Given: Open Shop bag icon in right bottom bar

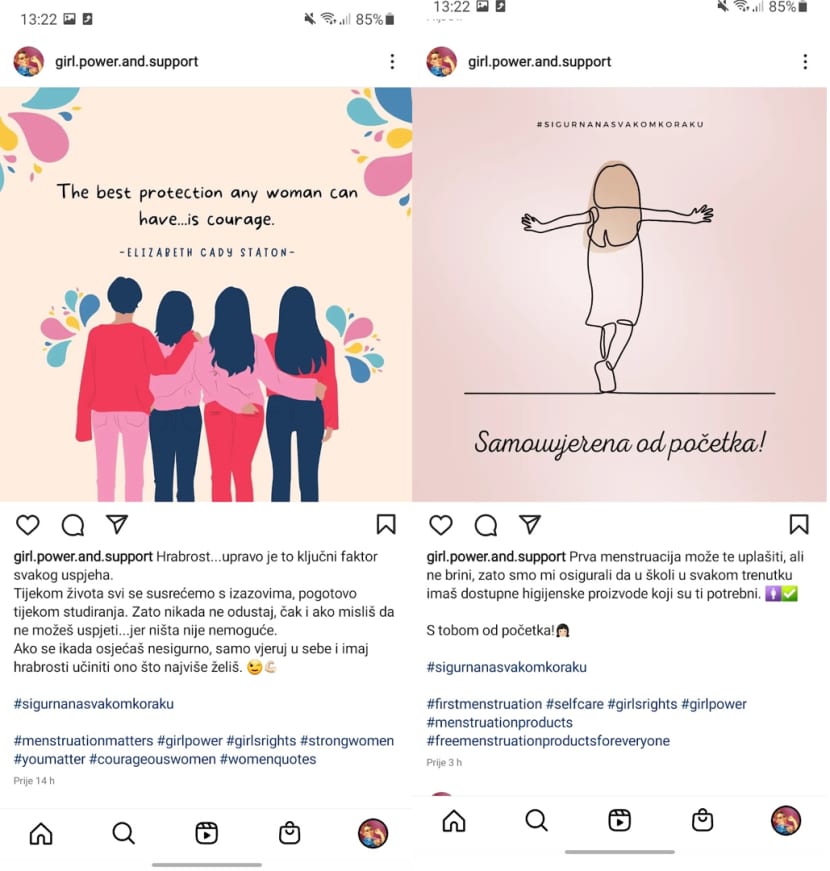Looking at the screenshot, I should [x=702, y=820].
